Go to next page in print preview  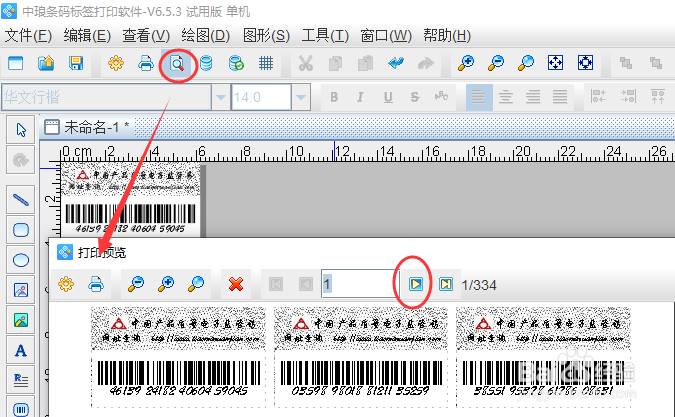tap(415, 284)
